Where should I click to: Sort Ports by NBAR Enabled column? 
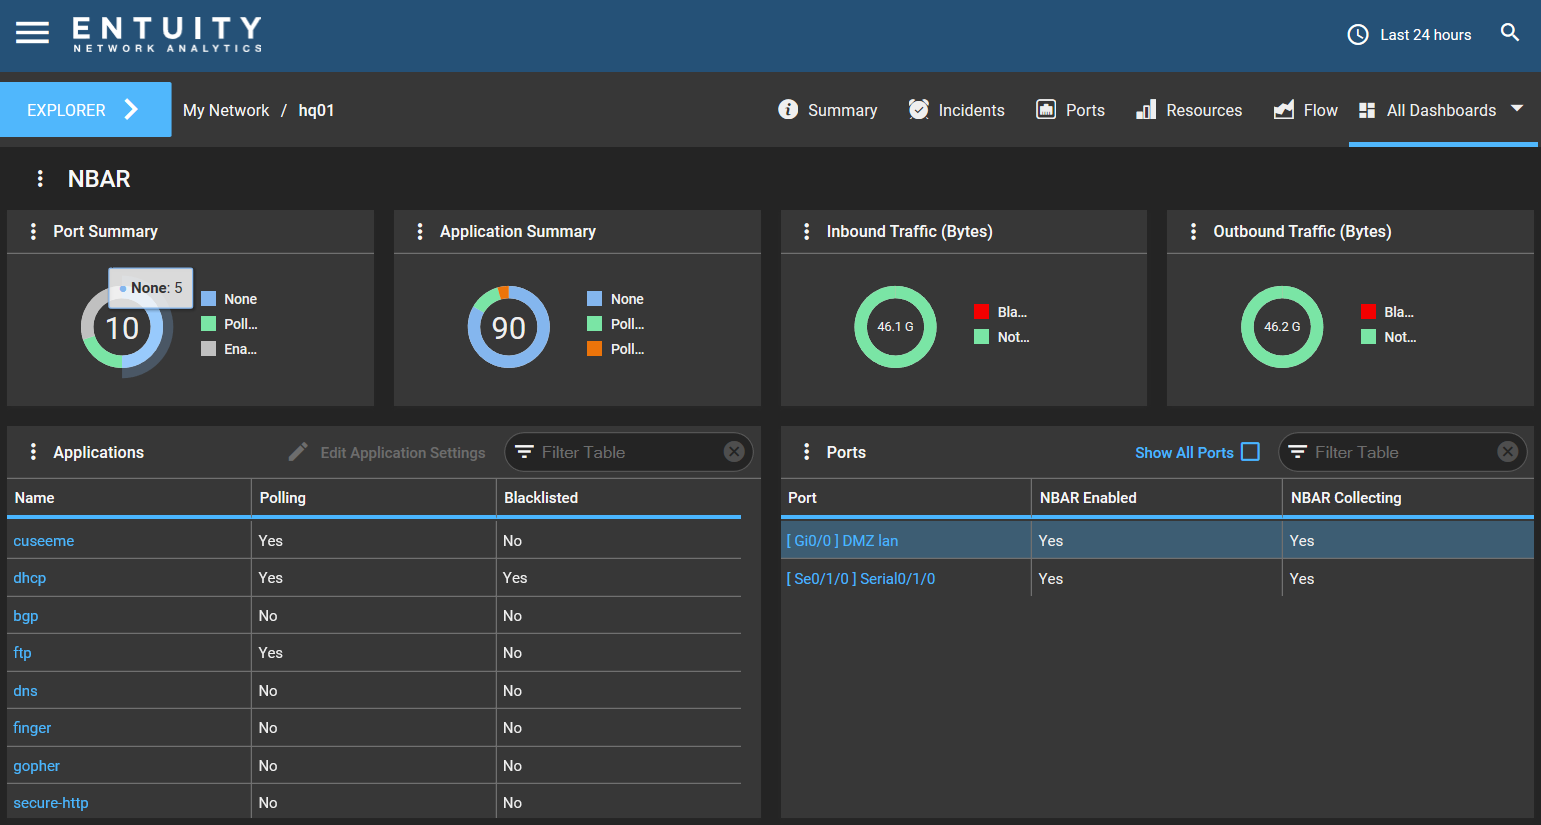coord(1157,498)
